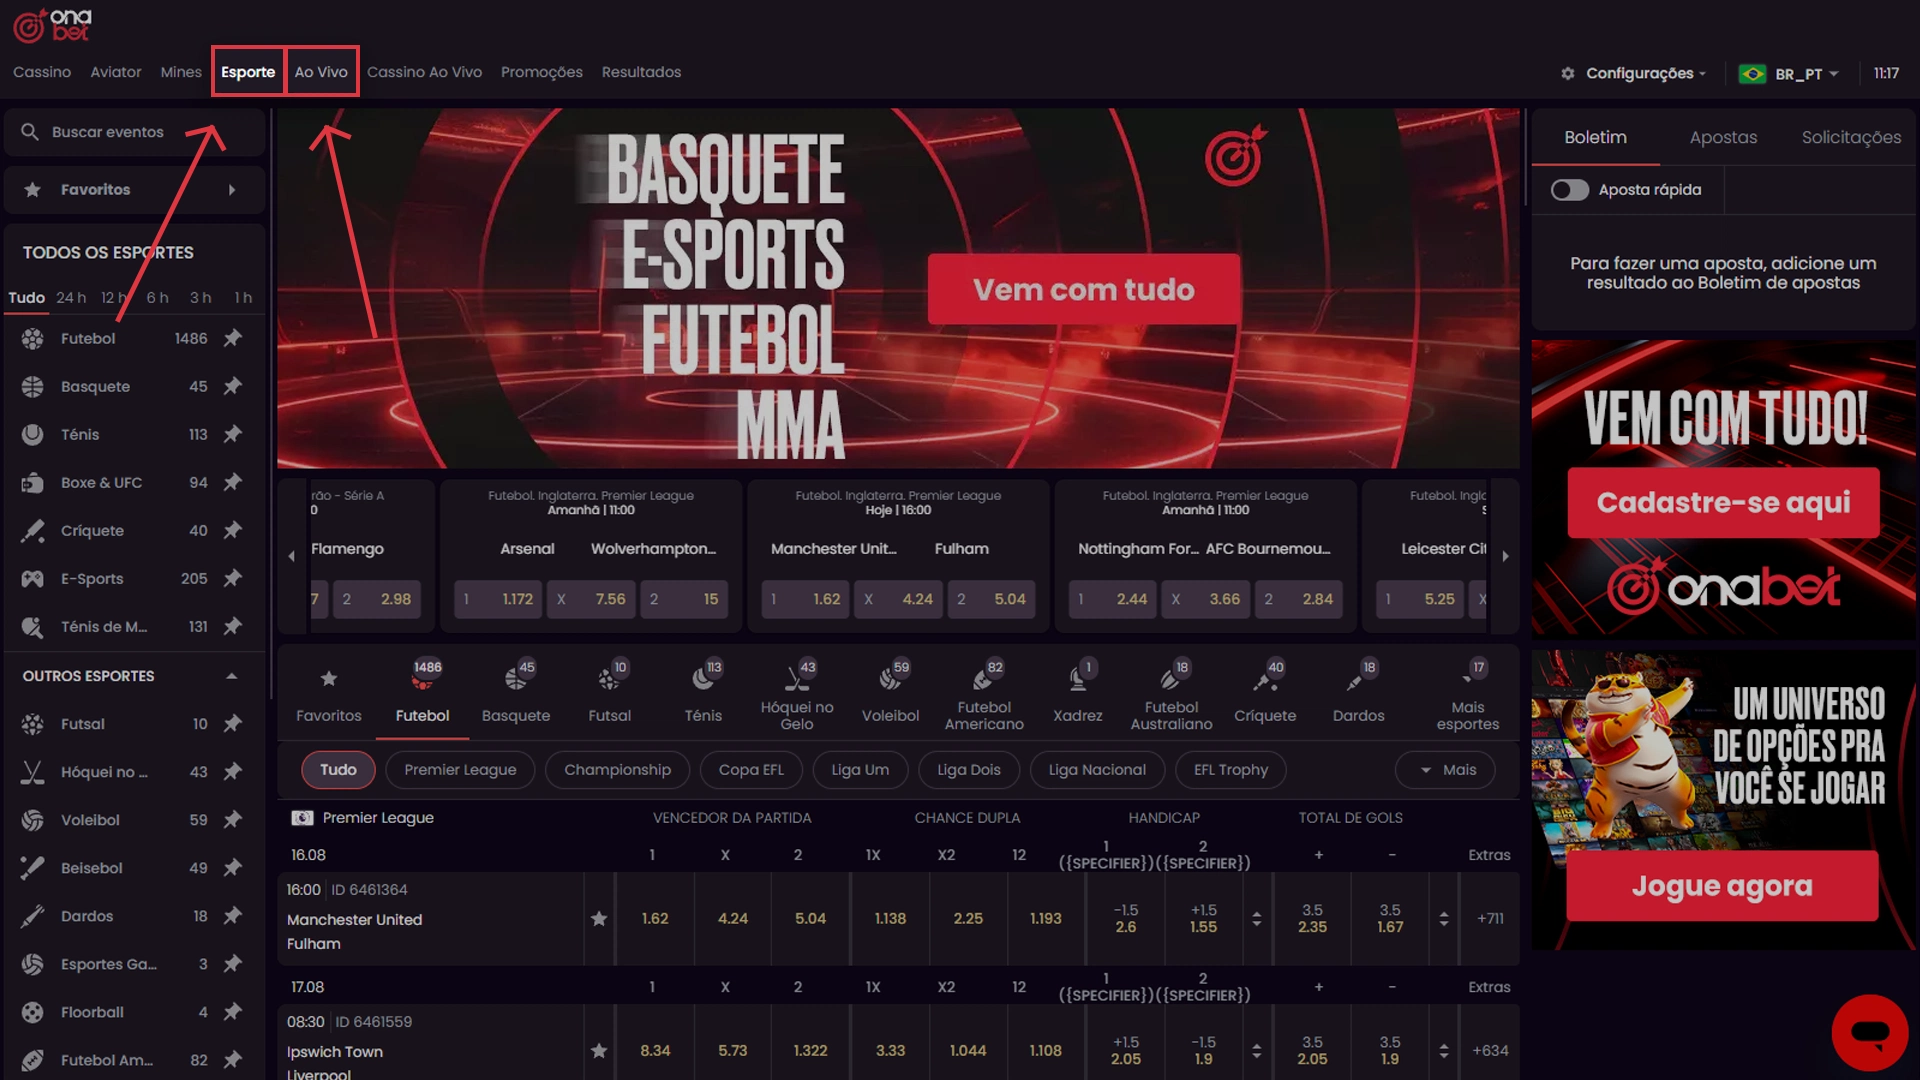Open the chat support bubble
The width and height of the screenshot is (1920, 1080).
coord(1870,1032)
